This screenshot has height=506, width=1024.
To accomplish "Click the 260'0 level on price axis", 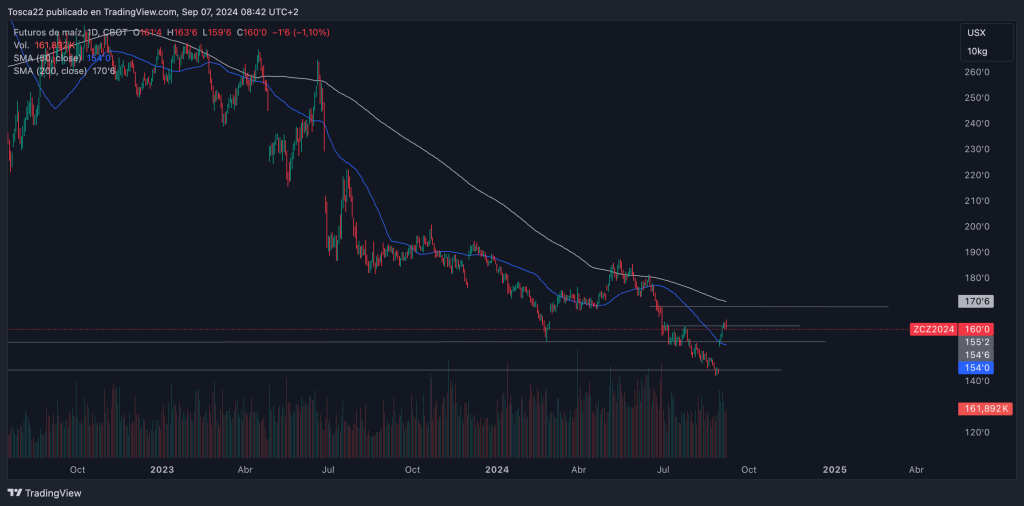I will point(976,72).
